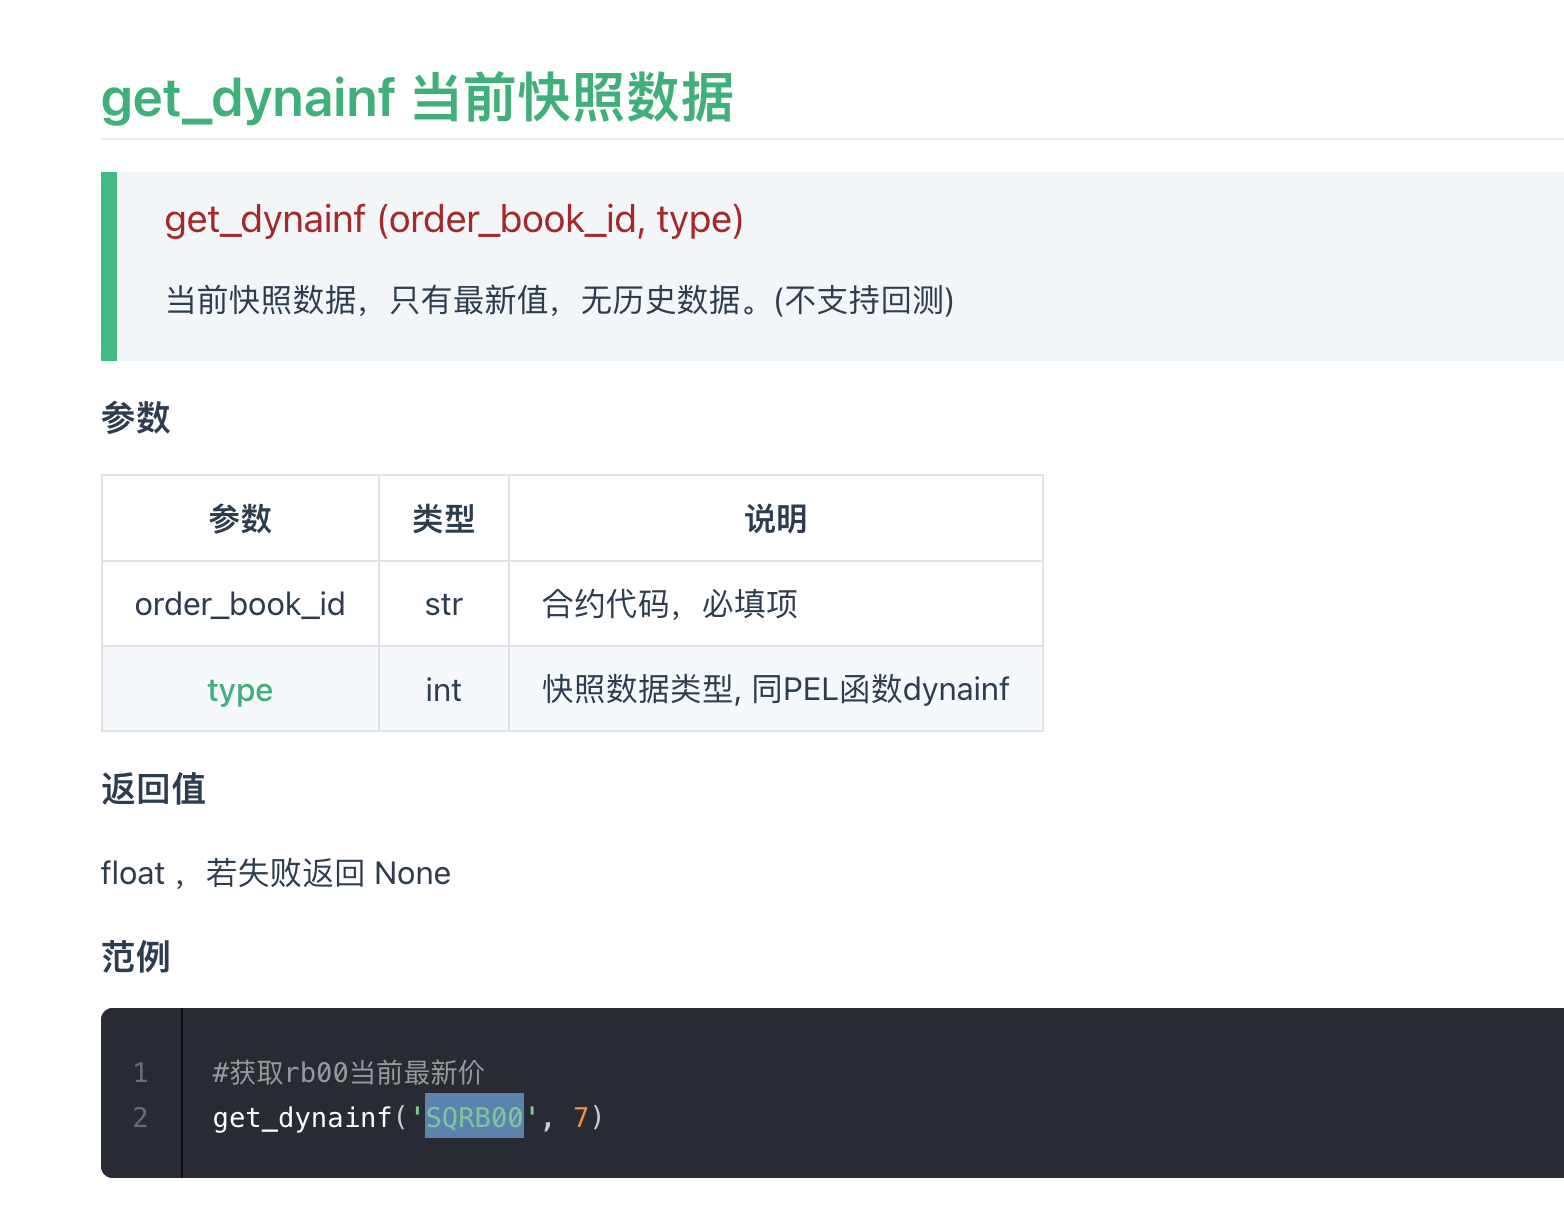The image size is (1564, 1216).
Task: Click the description starting with "当前快照数据，只有最新值"
Action: point(559,300)
